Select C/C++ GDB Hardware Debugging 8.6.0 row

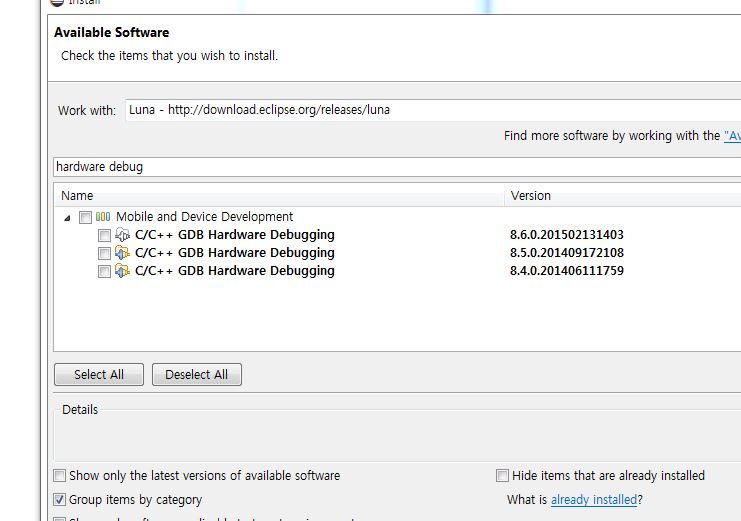pos(235,234)
